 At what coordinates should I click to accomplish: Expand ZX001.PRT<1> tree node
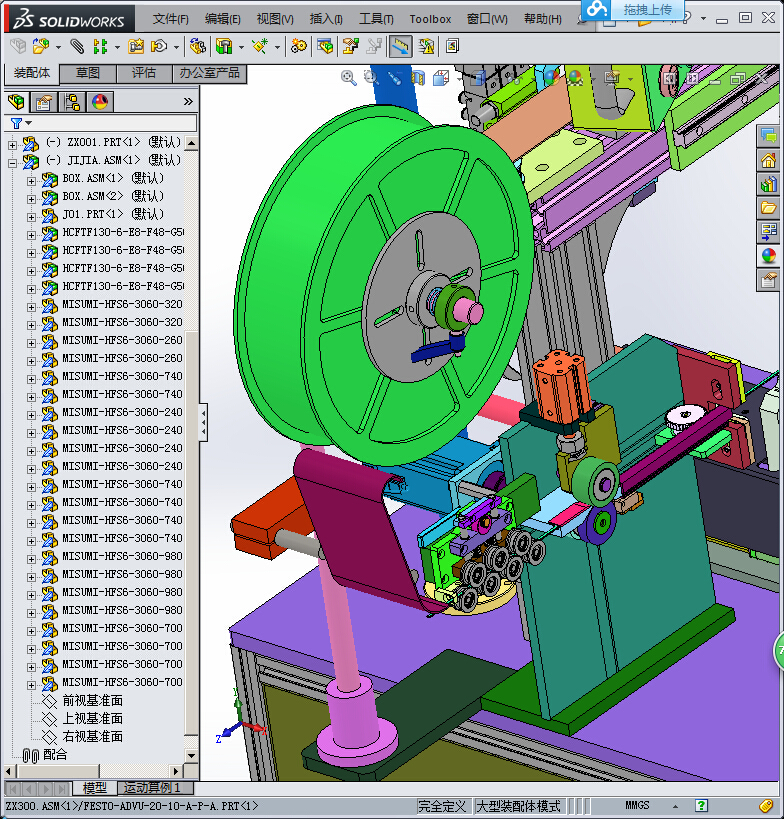pos(13,145)
